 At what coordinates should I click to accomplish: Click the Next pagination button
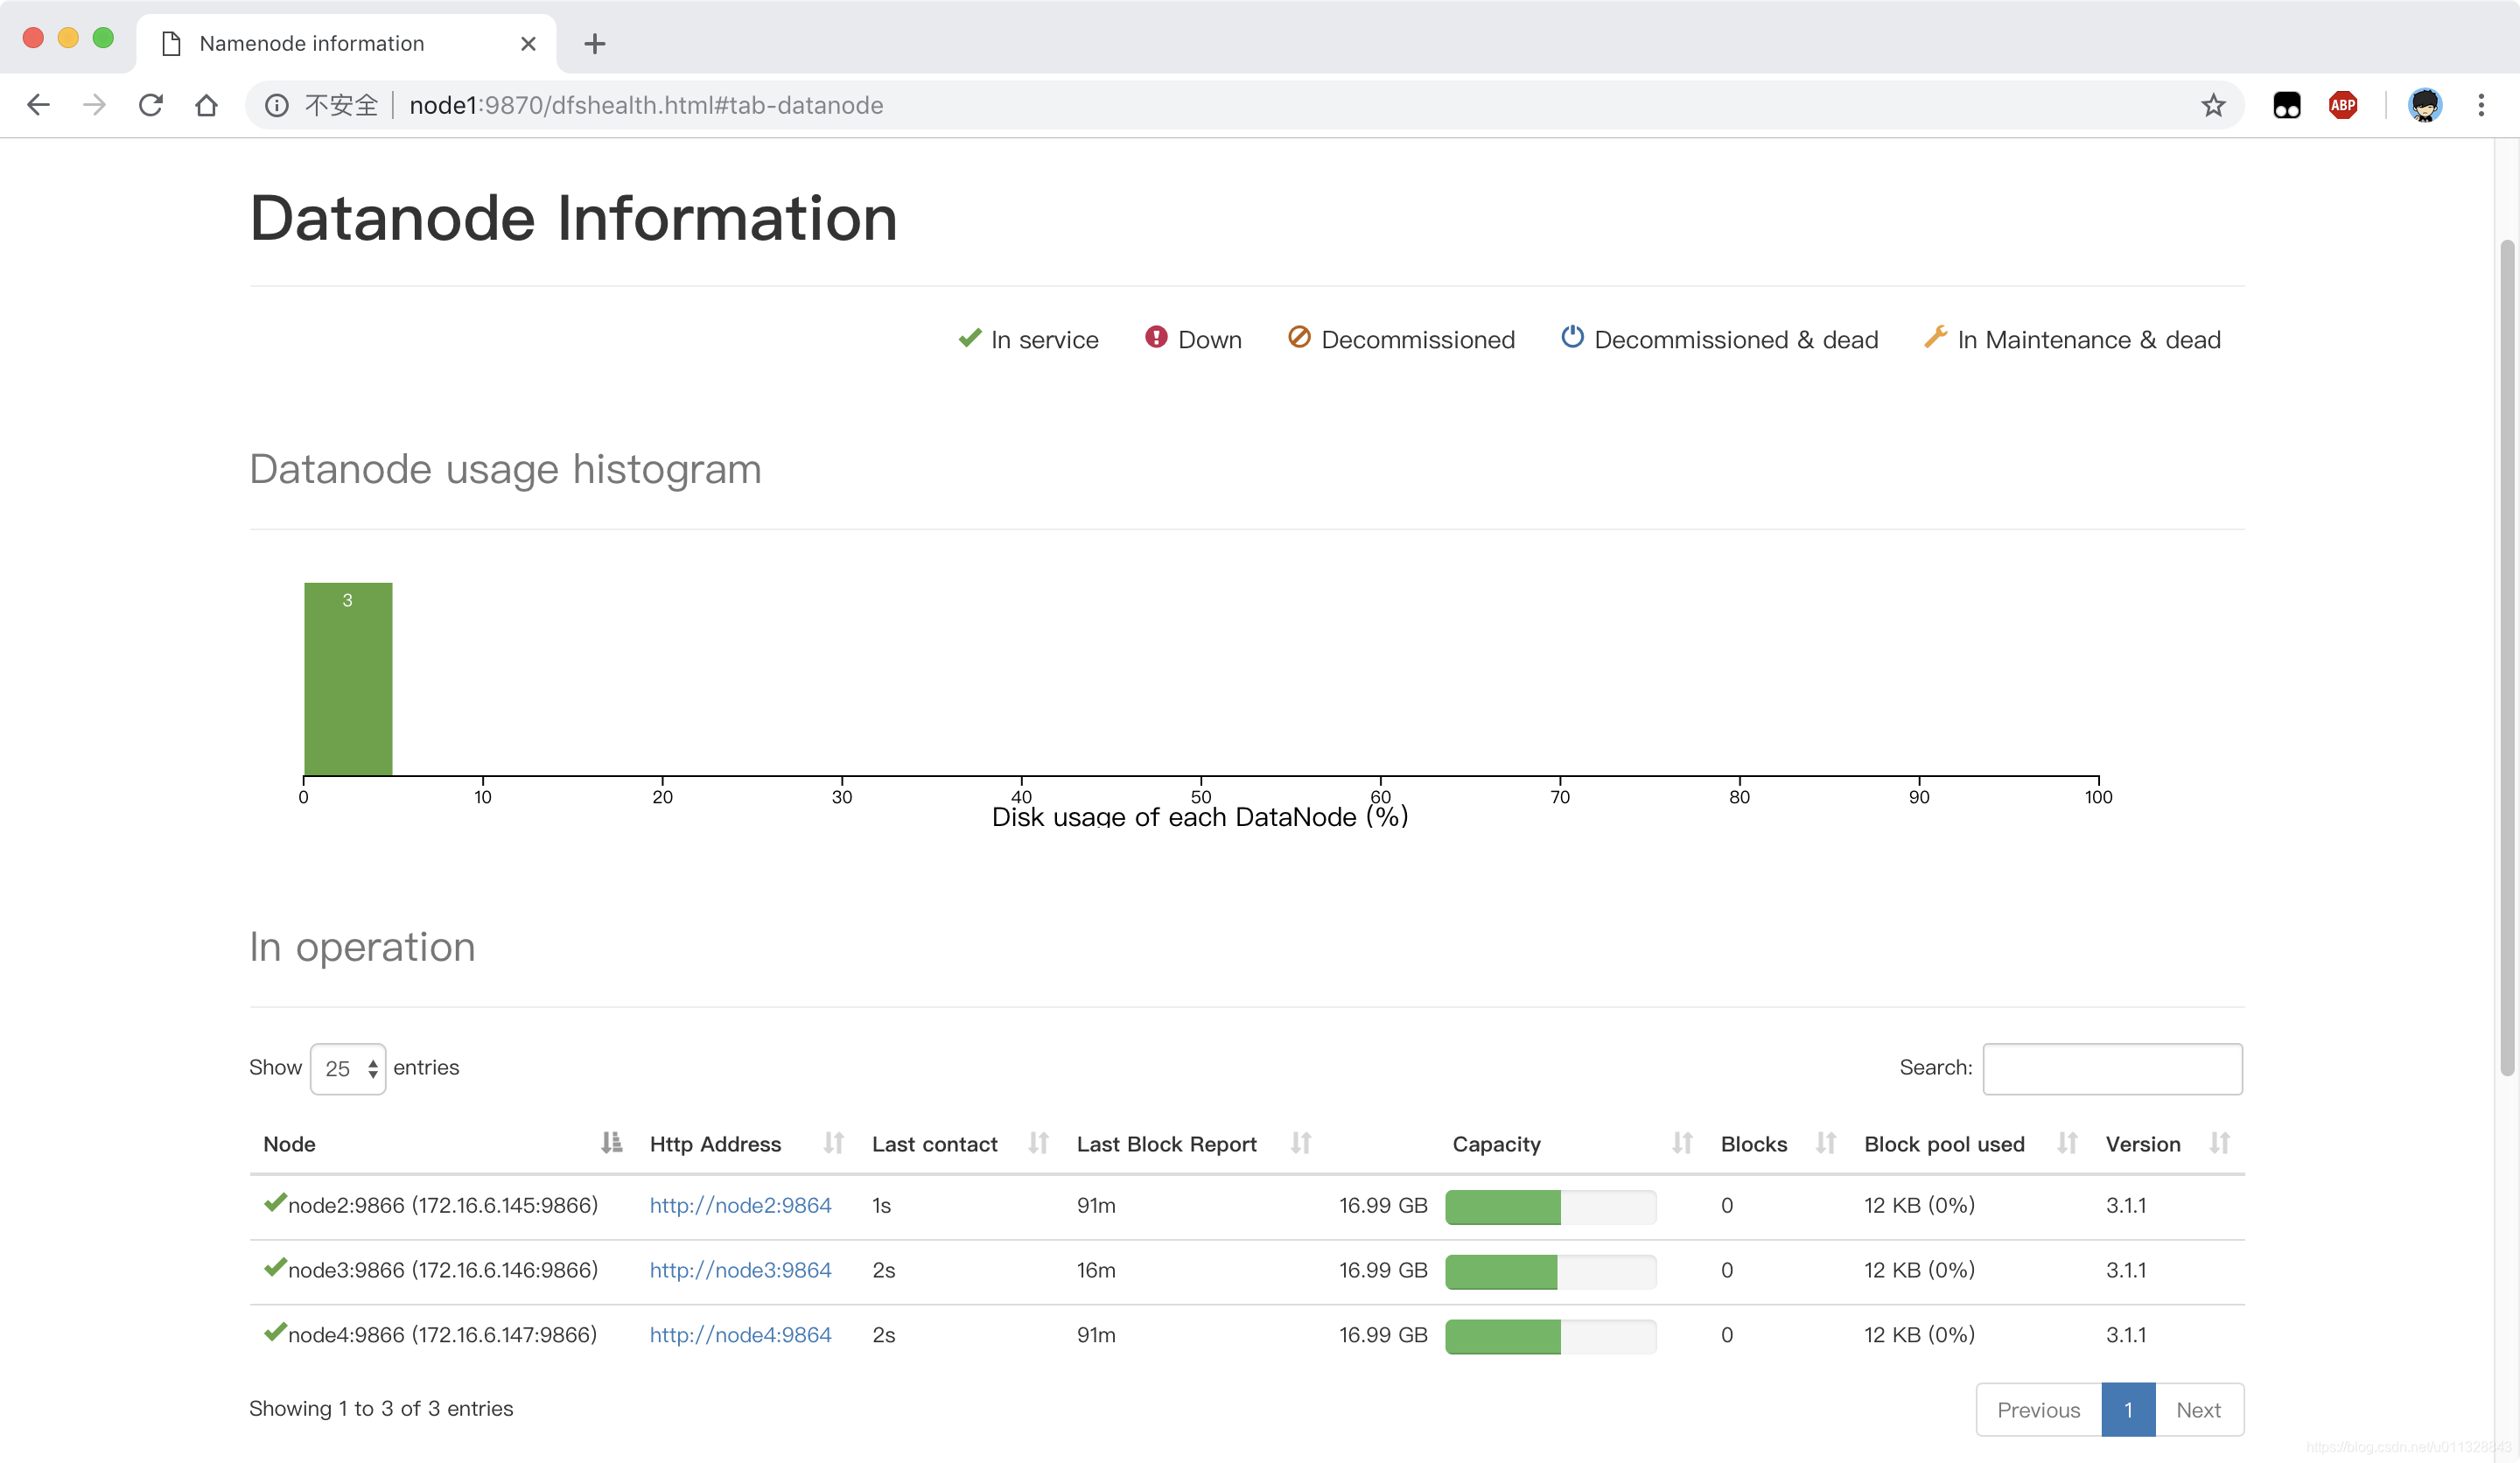click(2198, 1410)
